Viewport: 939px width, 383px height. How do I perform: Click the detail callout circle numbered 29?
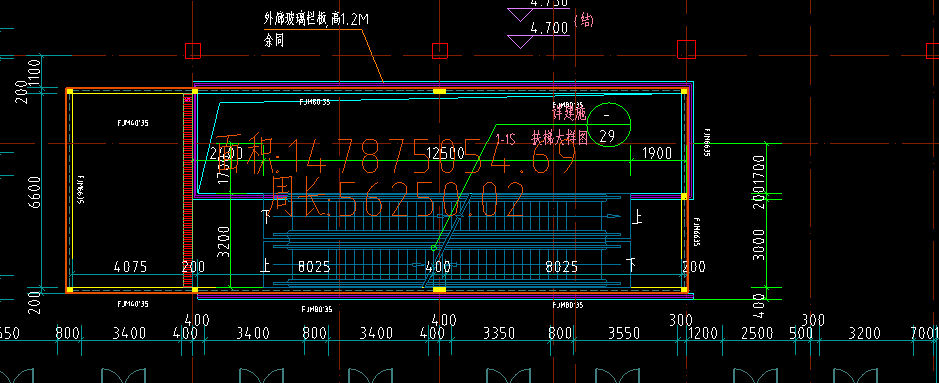click(609, 124)
